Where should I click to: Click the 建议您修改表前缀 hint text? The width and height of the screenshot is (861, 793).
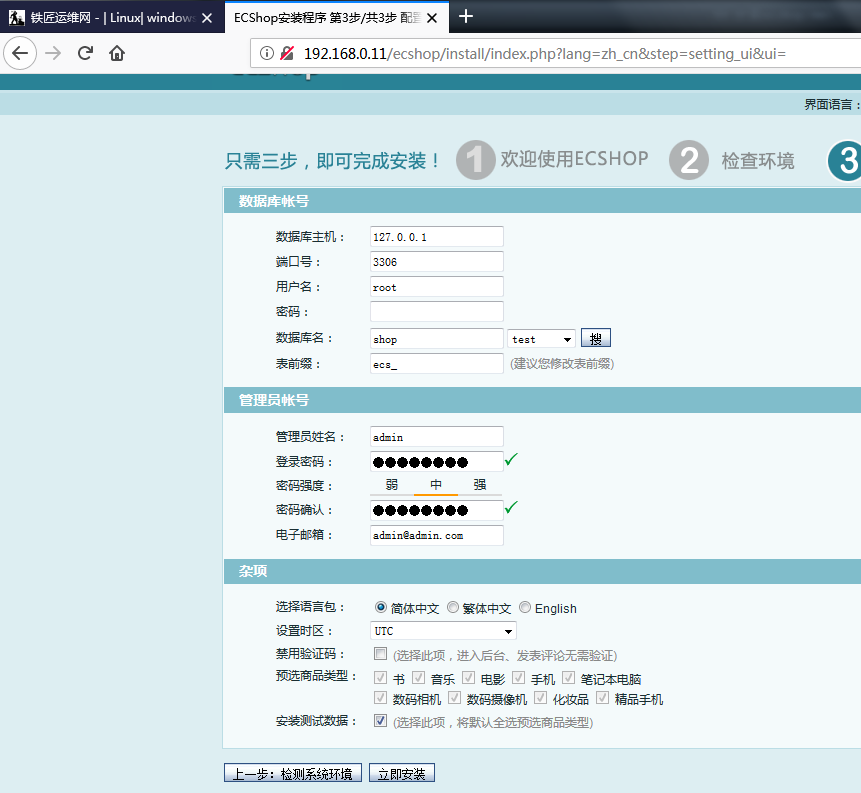pos(562,364)
